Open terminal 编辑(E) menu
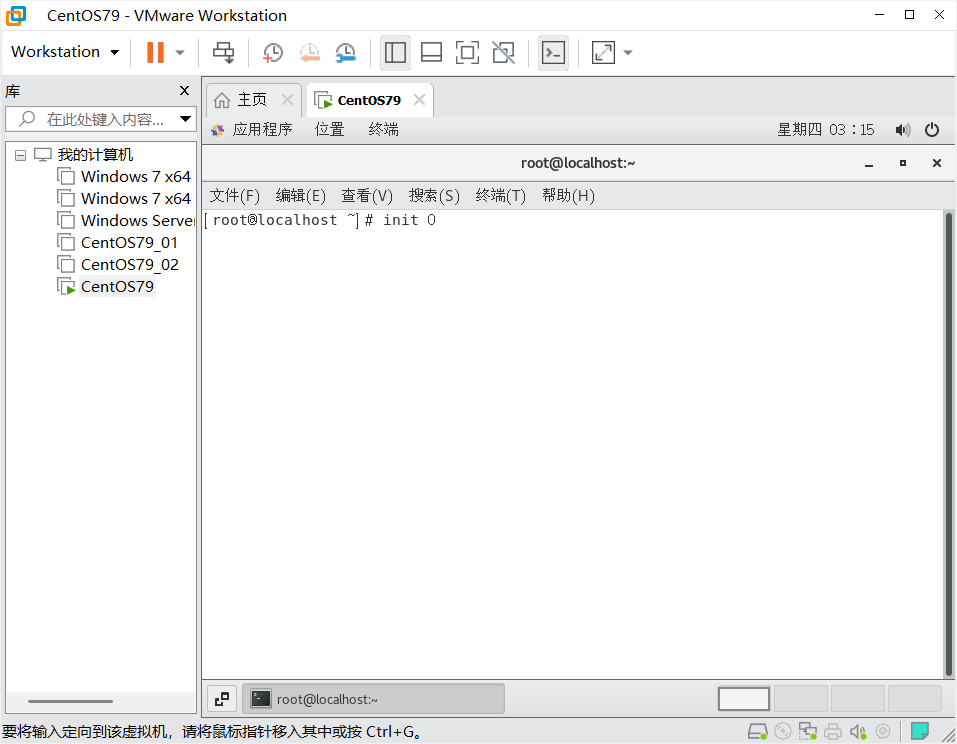The width and height of the screenshot is (957, 744). [300, 195]
